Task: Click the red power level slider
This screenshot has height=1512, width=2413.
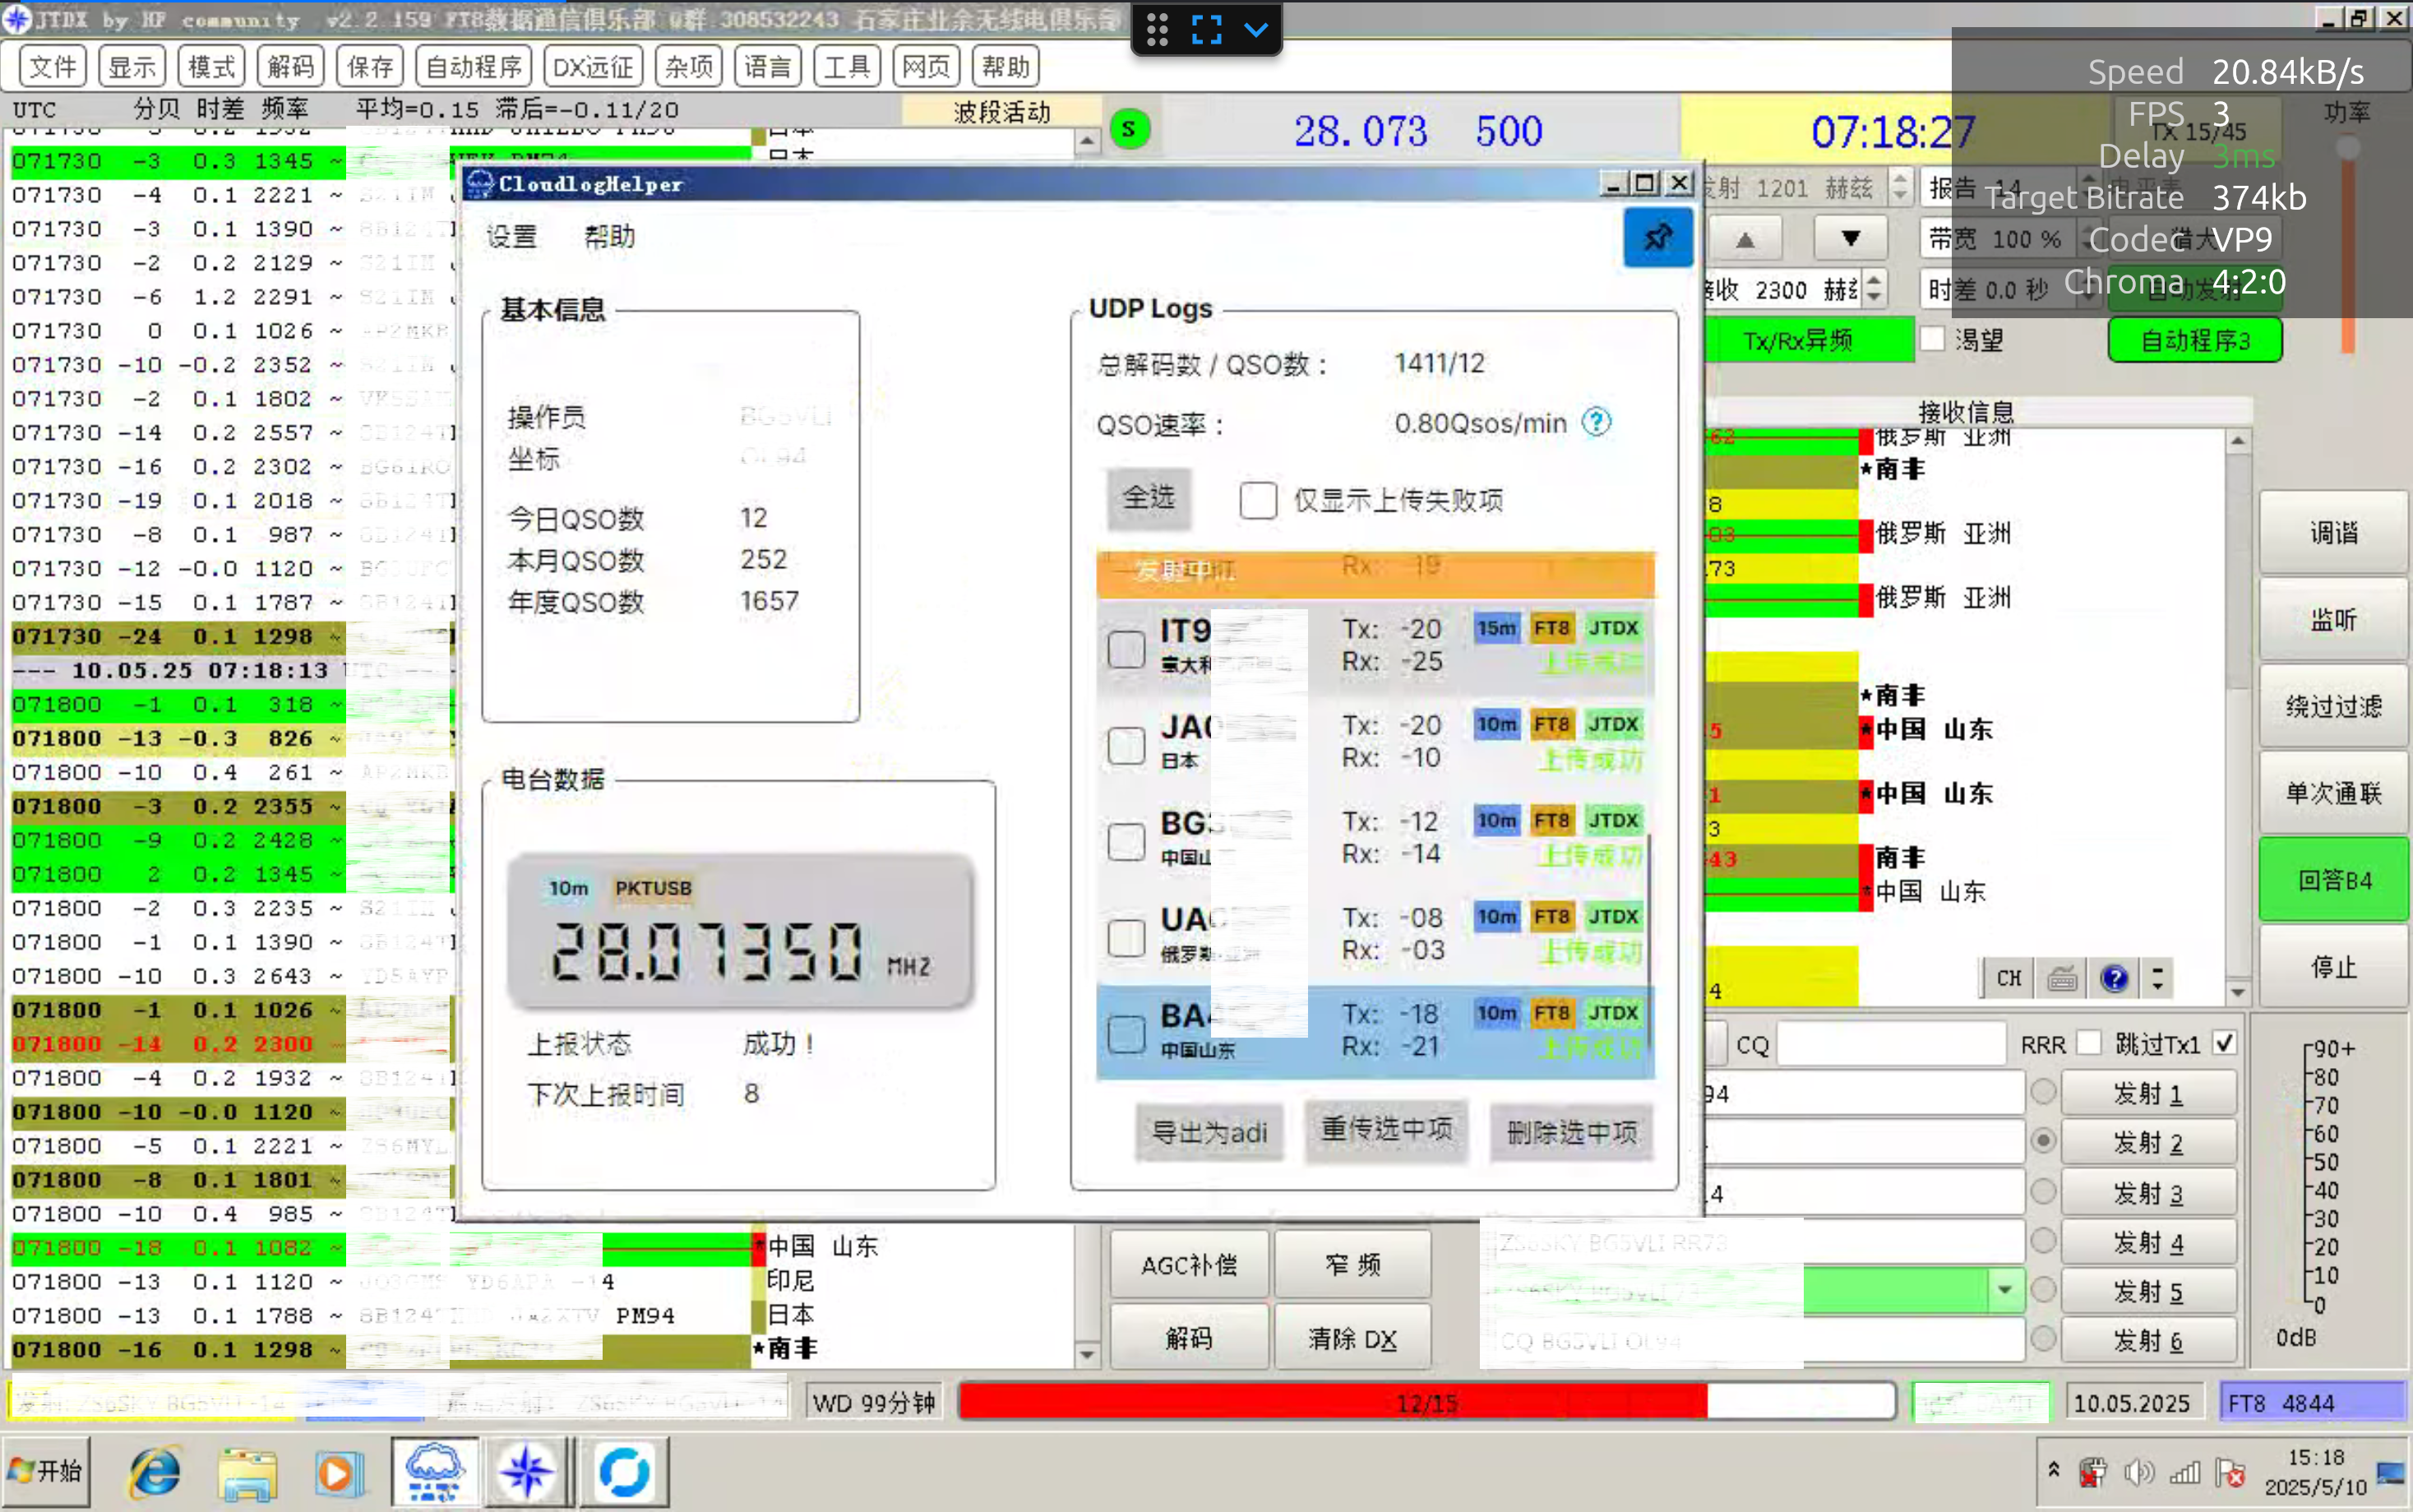Action: coord(2346,250)
